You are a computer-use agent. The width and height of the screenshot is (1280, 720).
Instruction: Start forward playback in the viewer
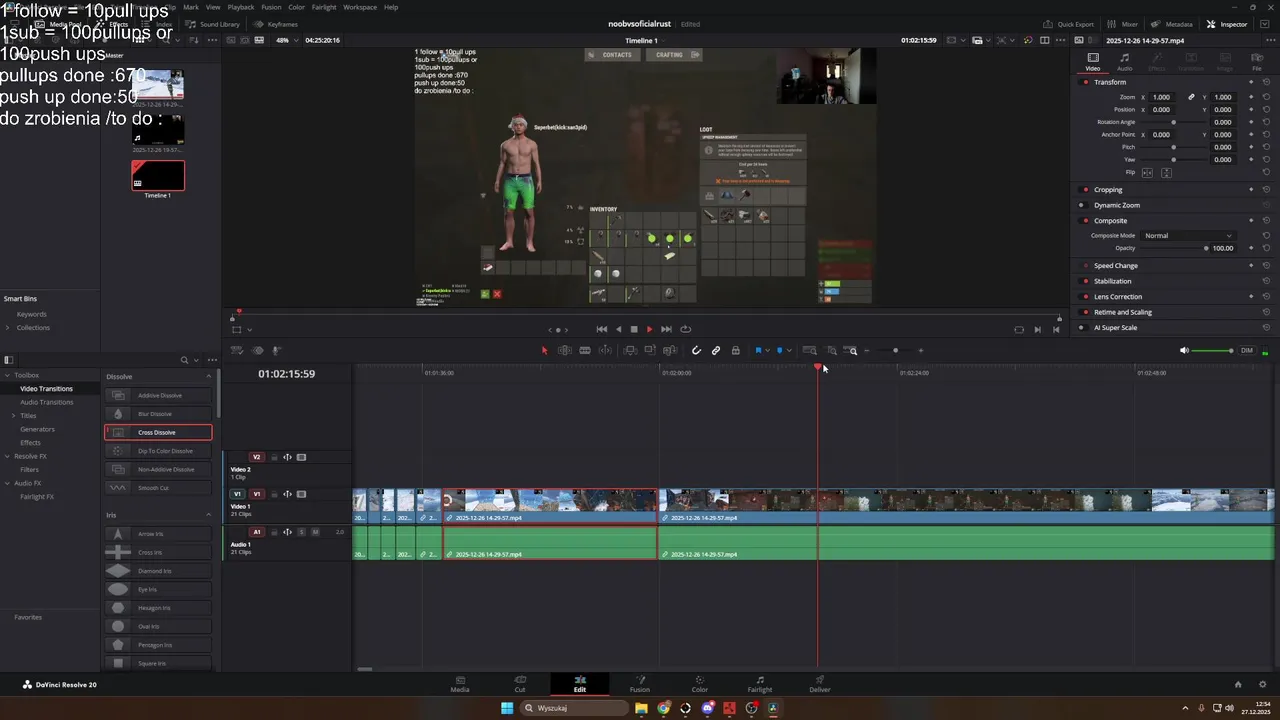(649, 329)
